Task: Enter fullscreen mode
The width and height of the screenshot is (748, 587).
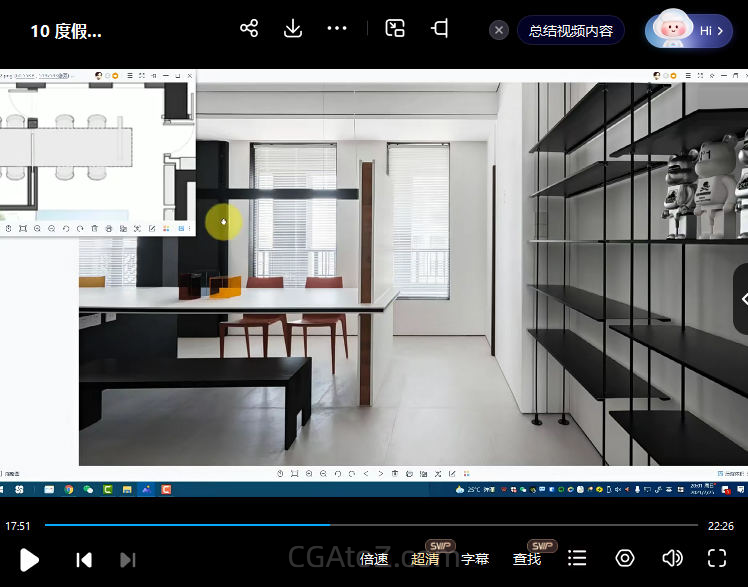Action: click(717, 558)
